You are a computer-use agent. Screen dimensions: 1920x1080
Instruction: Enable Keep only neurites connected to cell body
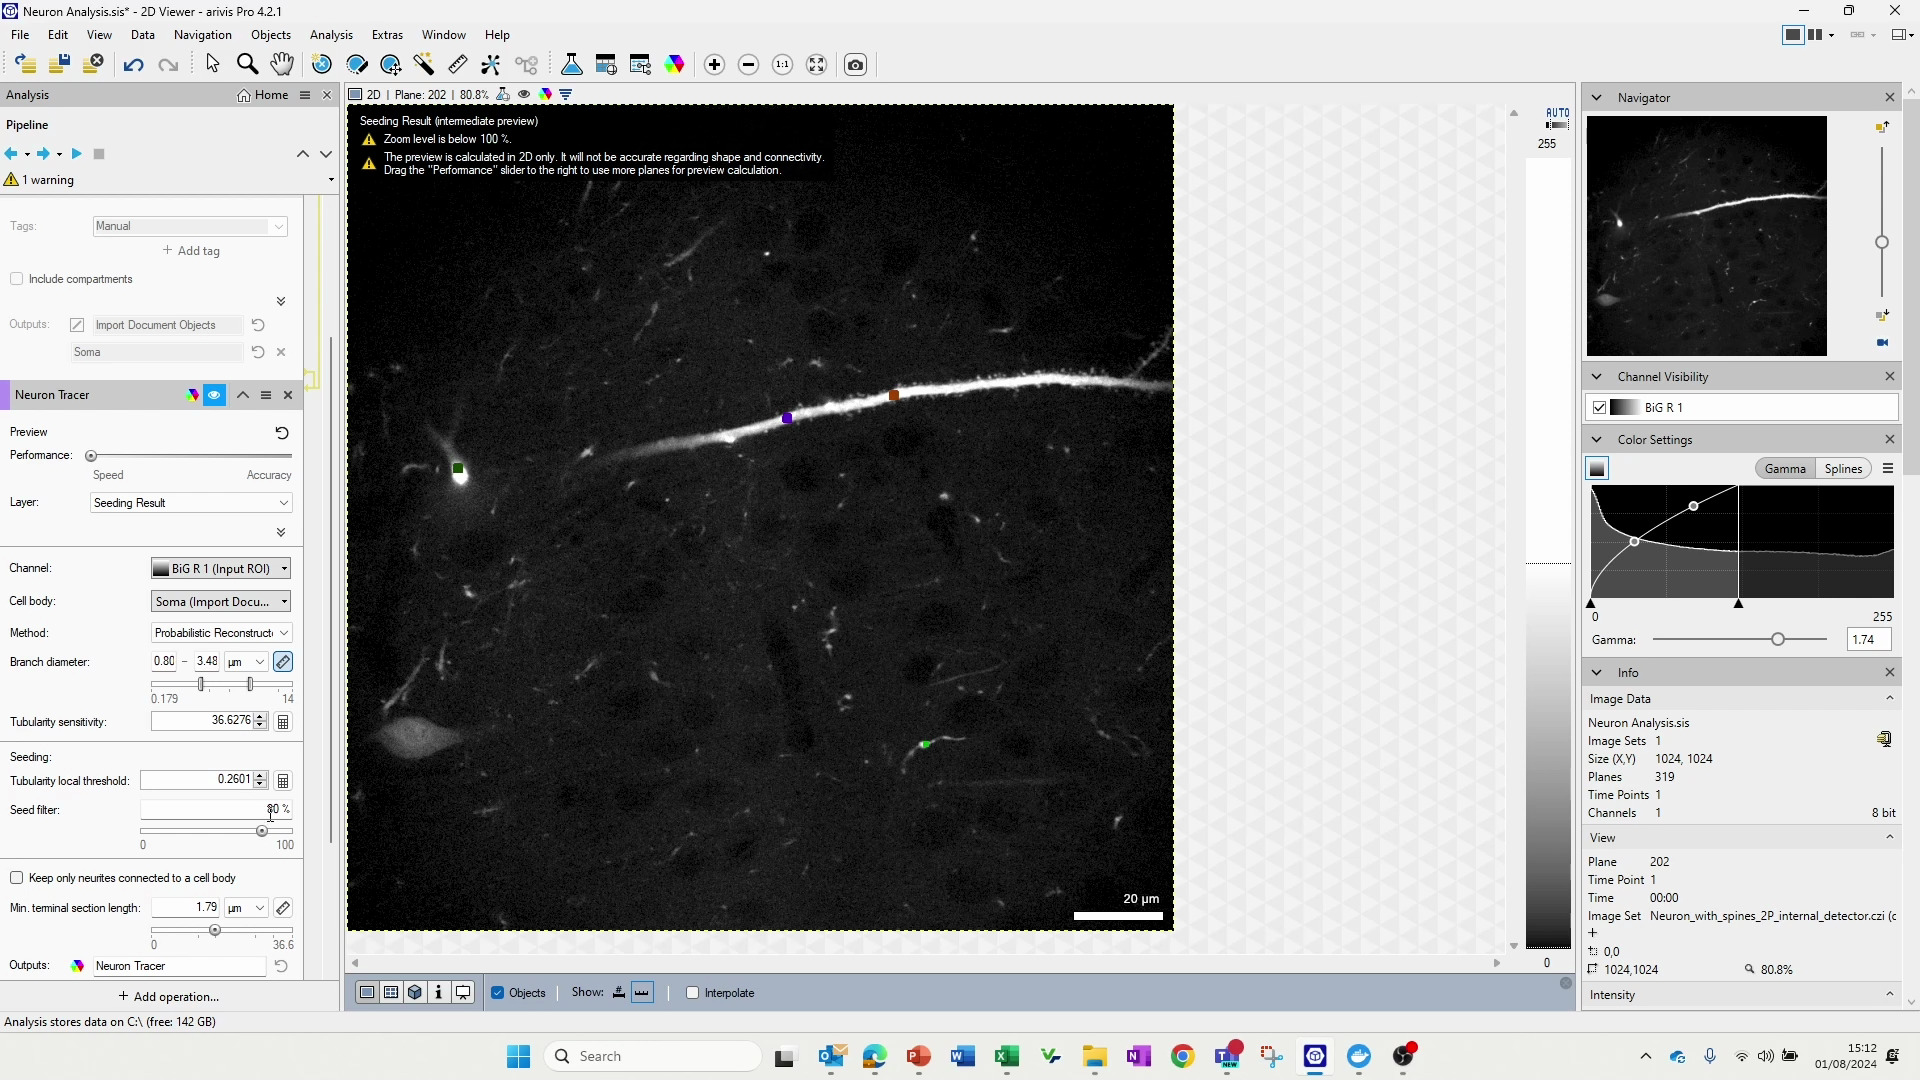[x=17, y=877]
